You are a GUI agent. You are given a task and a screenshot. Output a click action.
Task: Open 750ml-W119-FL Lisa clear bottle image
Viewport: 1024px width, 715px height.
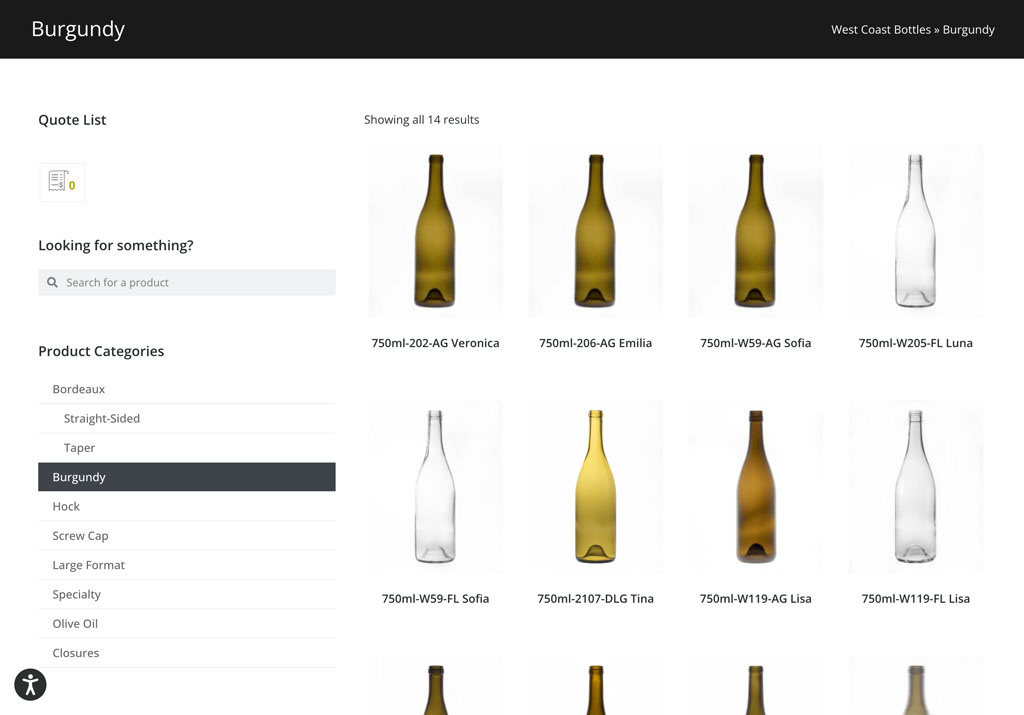916,486
